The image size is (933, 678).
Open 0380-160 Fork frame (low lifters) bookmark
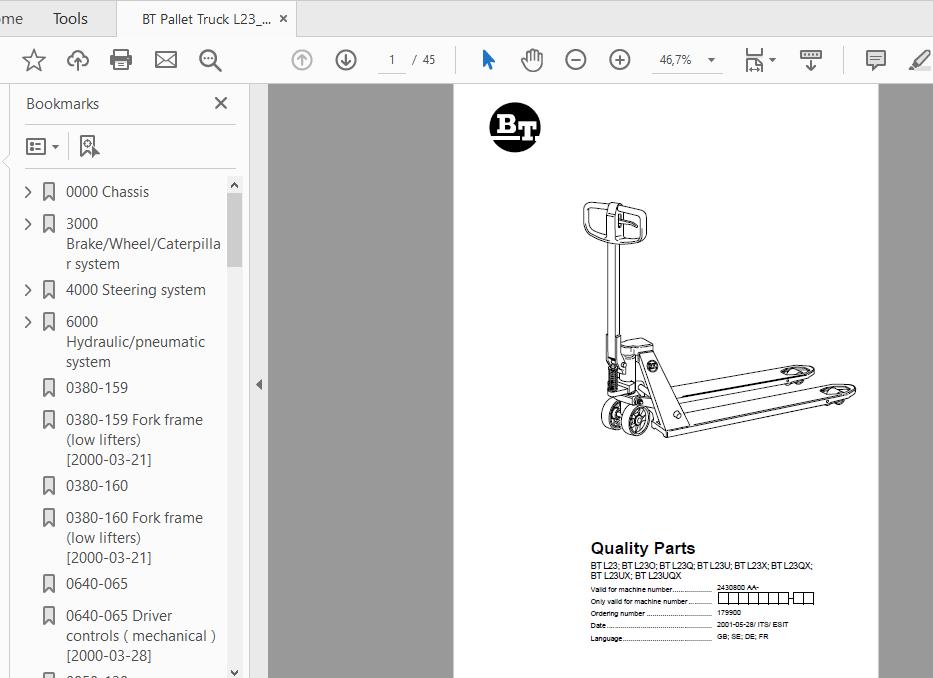(134, 538)
